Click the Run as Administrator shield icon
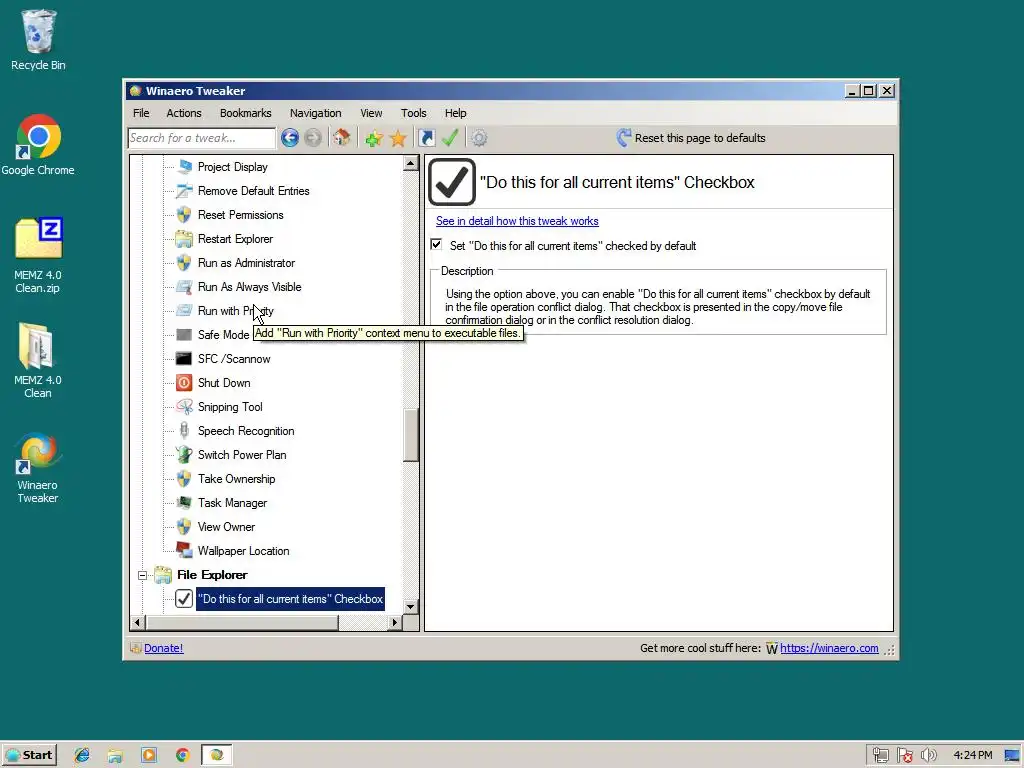The height and width of the screenshot is (768, 1024). coord(184,263)
